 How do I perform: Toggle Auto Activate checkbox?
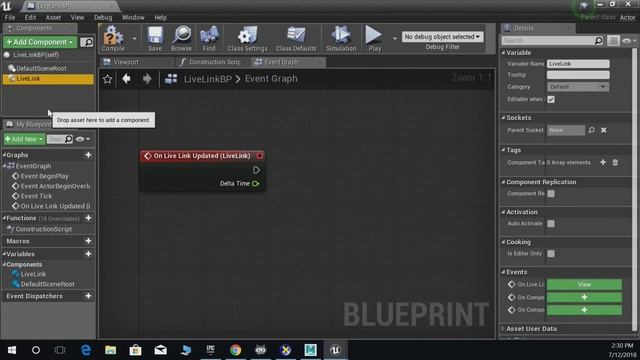(551, 224)
